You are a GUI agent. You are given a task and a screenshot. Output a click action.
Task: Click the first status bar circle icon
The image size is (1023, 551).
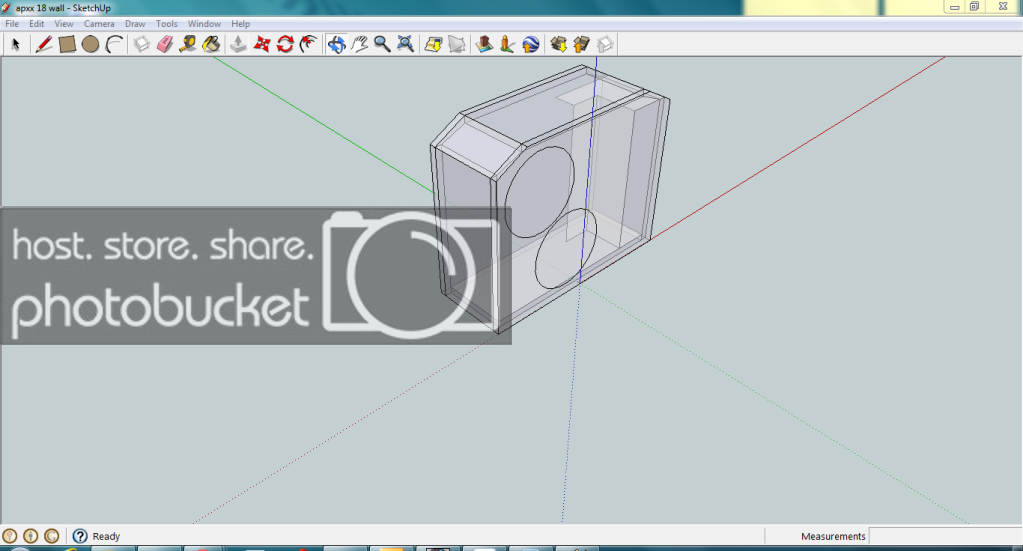[x=10, y=536]
